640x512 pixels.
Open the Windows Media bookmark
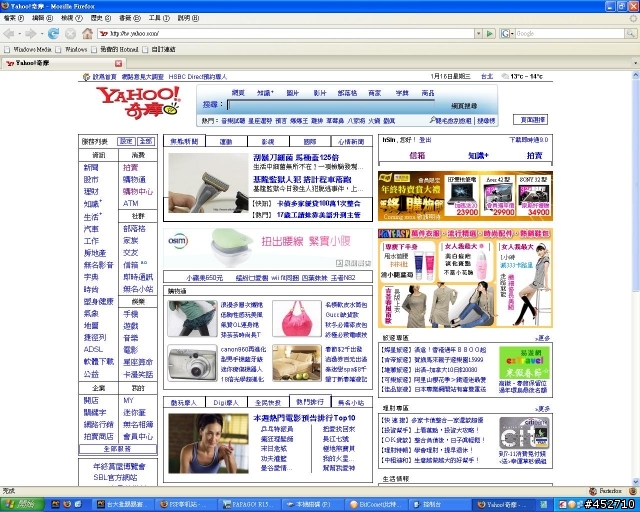(28, 49)
